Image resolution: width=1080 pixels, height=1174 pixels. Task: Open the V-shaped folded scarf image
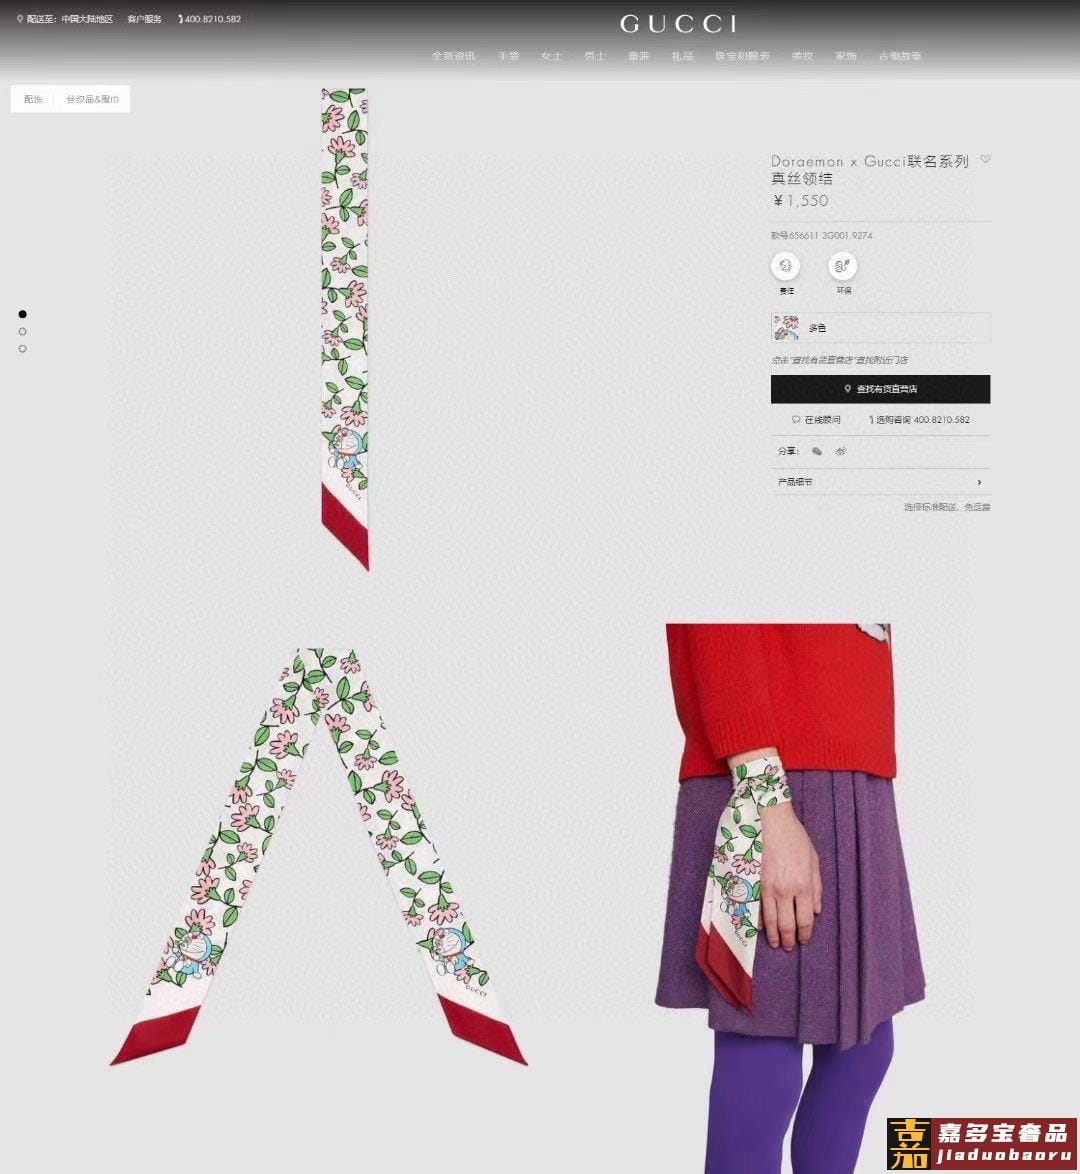pyautogui.click(x=318, y=857)
